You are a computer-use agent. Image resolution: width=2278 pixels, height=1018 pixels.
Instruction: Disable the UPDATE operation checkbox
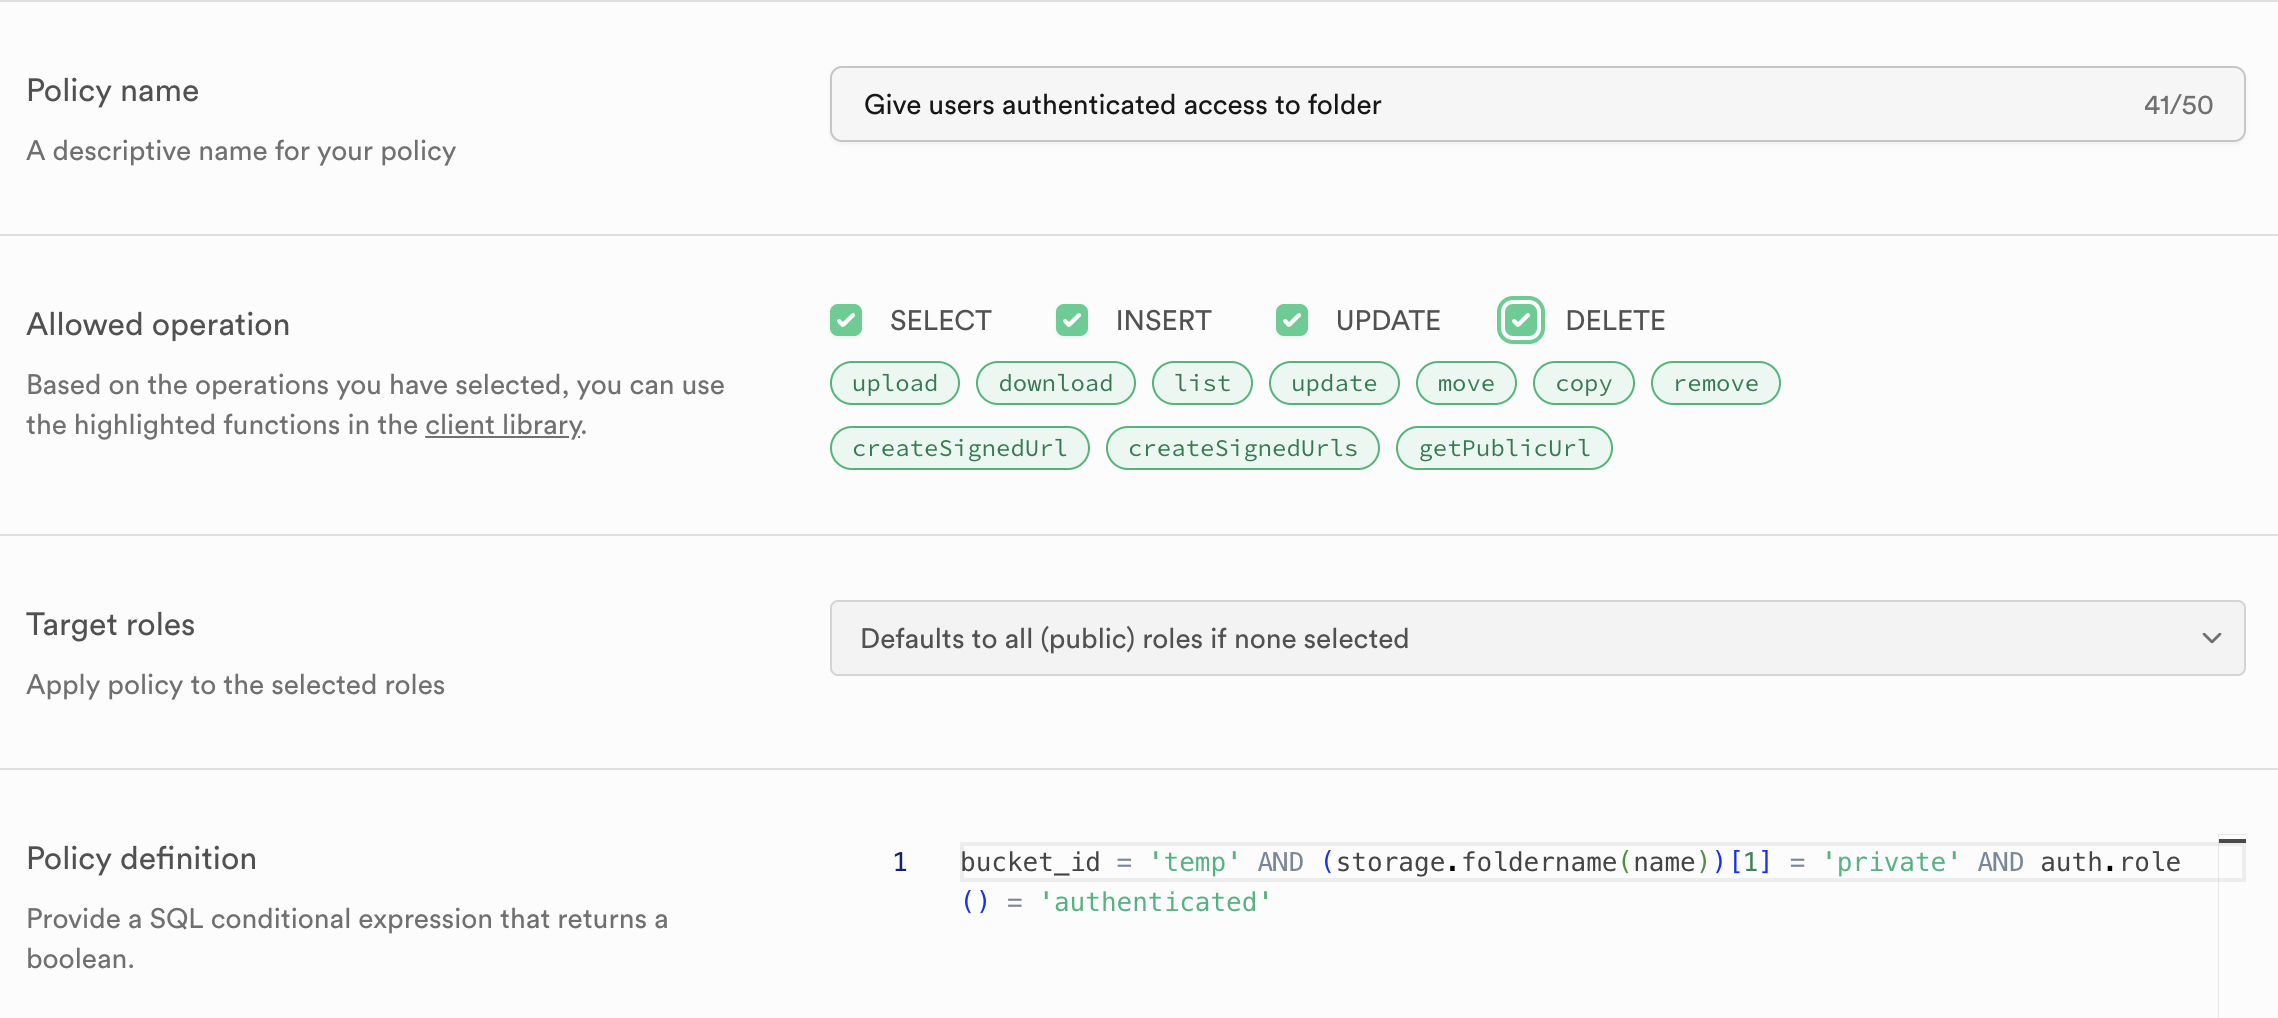point(1292,320)
